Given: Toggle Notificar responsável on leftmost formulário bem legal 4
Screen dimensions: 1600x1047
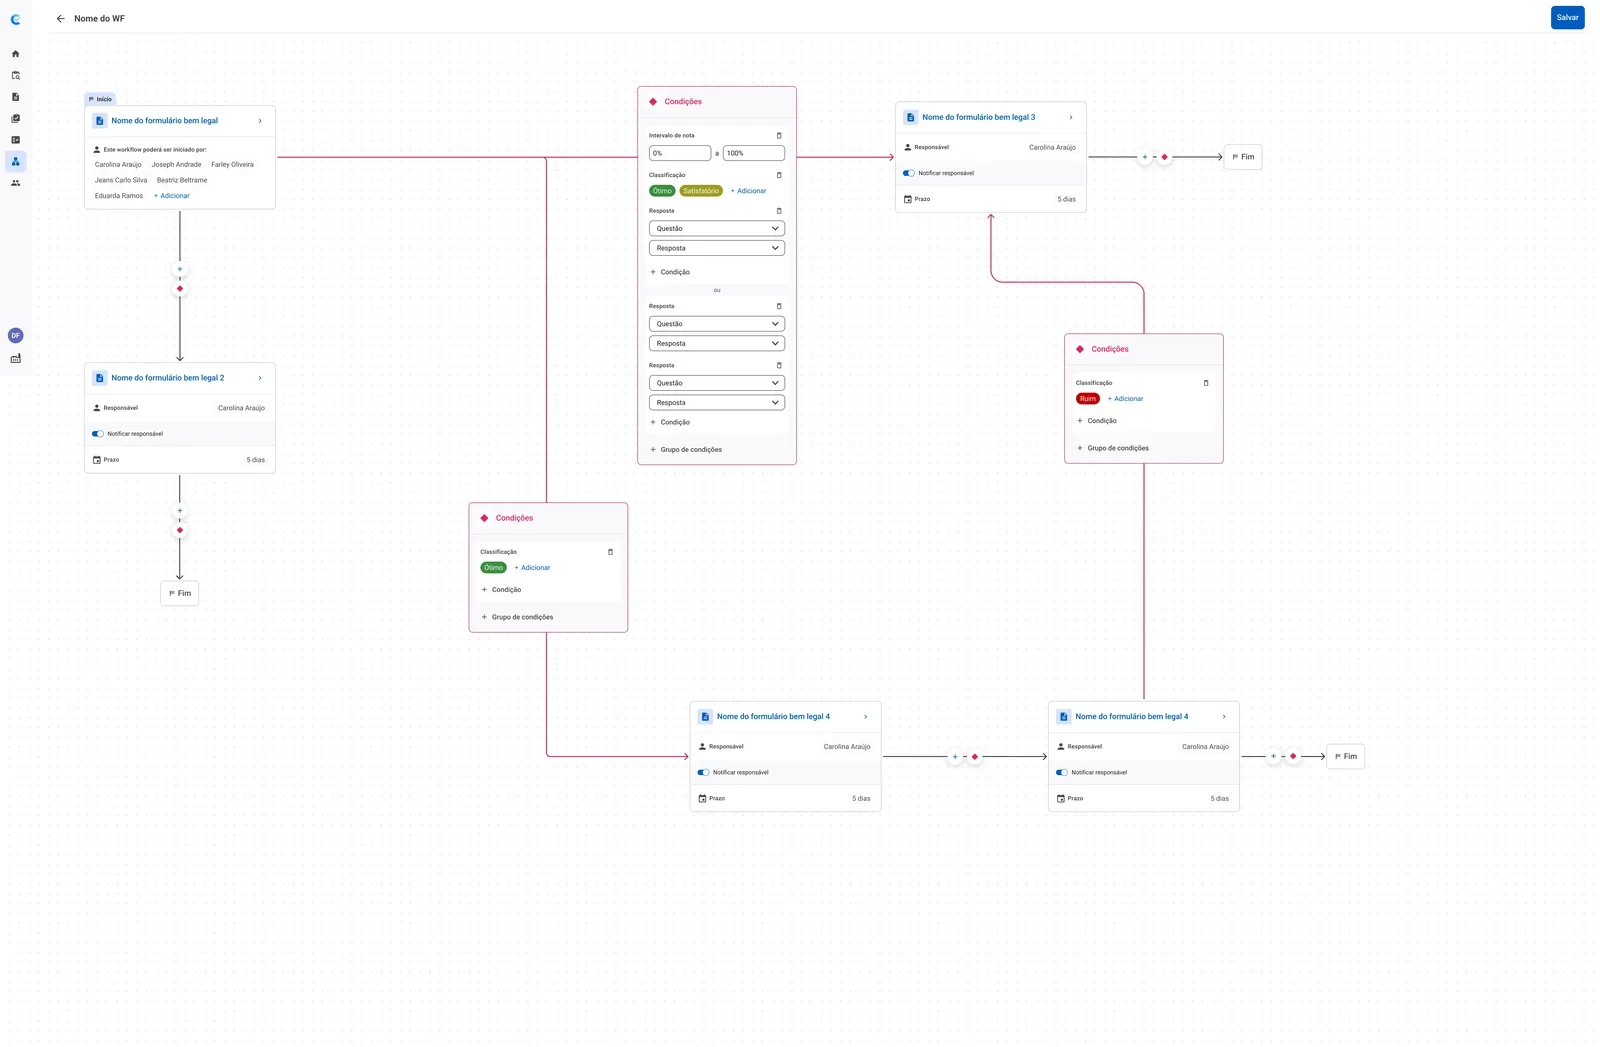Looking at the screenshot, I should tap(702, 772).
